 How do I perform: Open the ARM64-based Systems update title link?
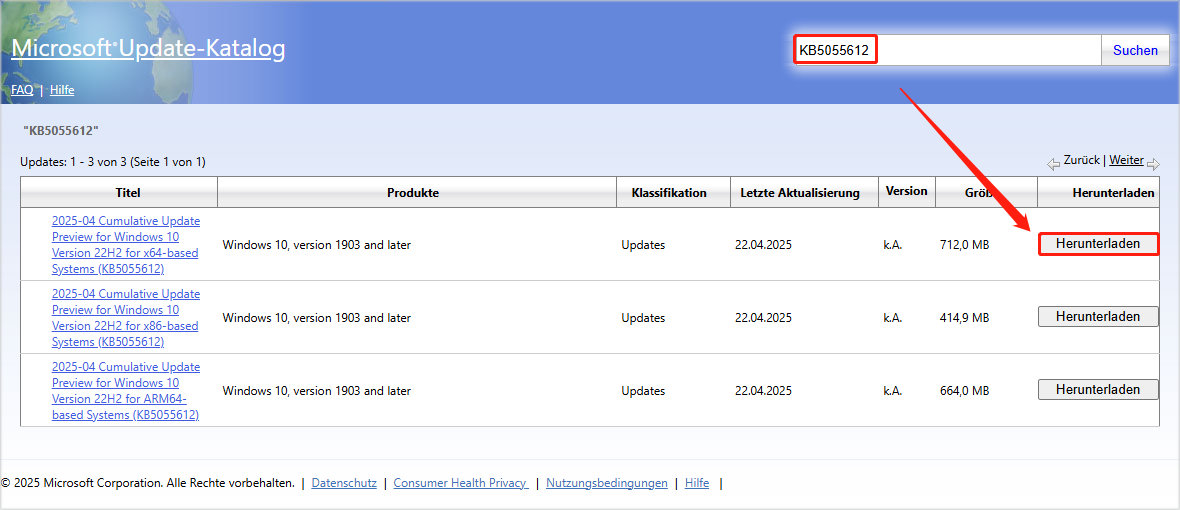126,390
